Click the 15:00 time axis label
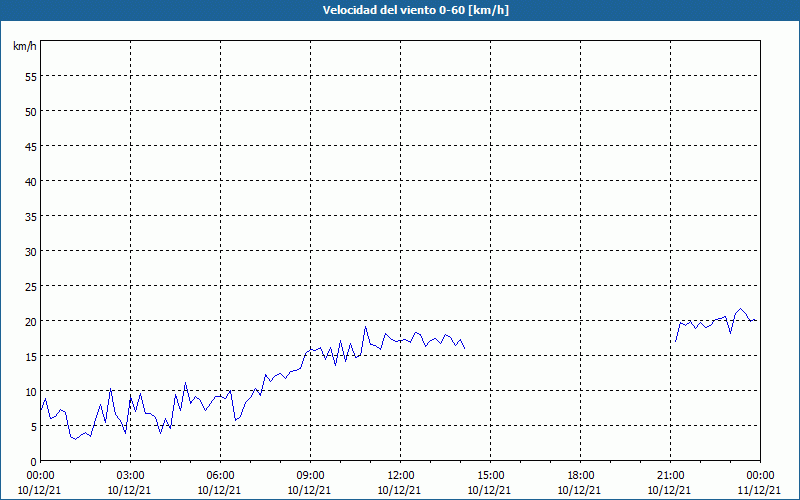800x500 pixels. [490, 476]
